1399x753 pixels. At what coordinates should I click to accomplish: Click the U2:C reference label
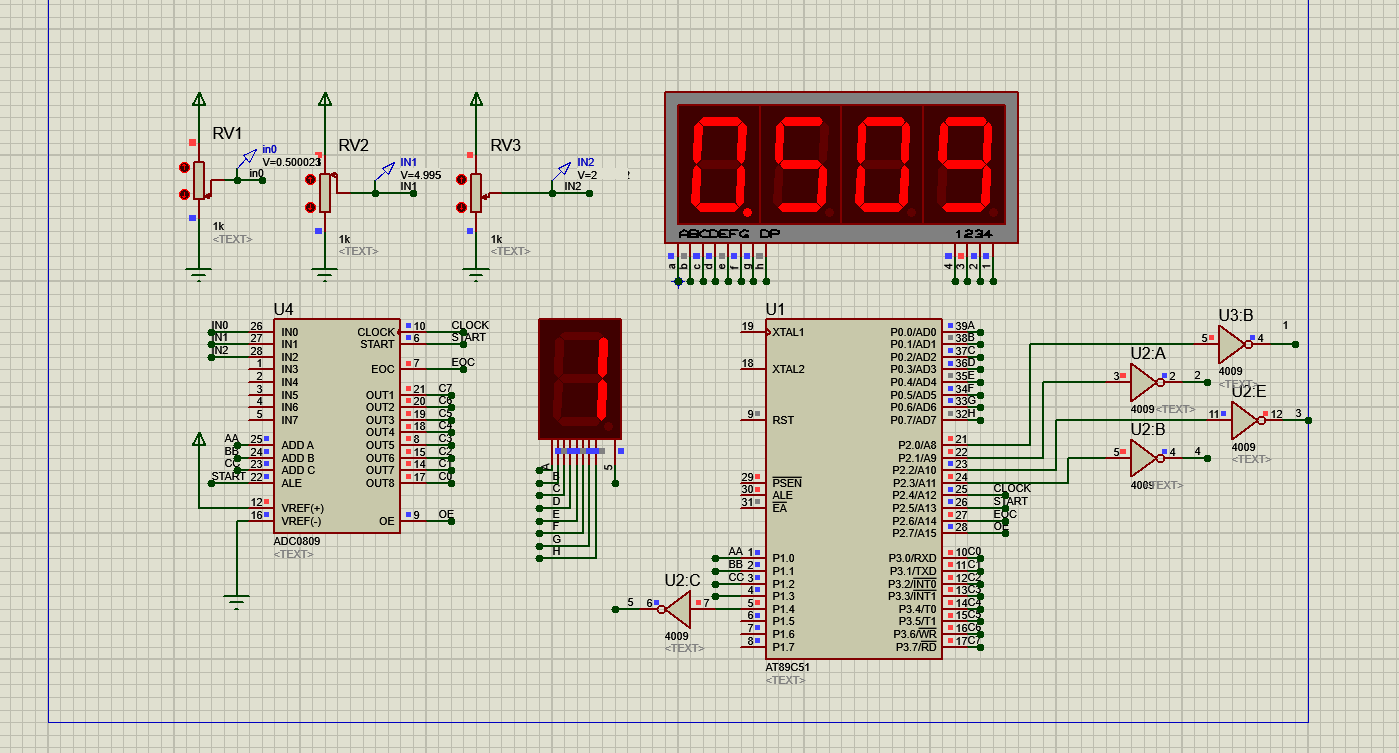click(683, 580)
